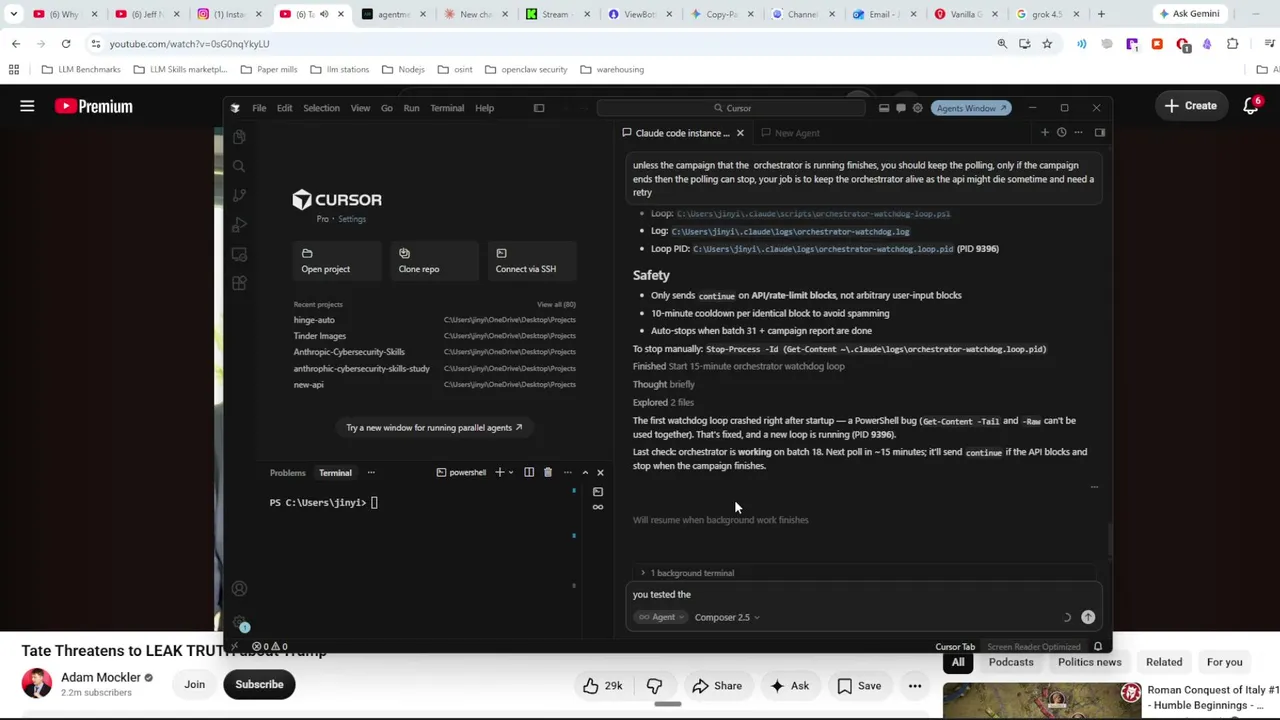Viewport: 1280px width, 720px height.
Task: Switch to Problems panel tab
Action: pyautogui.click(x=287, y=473)
